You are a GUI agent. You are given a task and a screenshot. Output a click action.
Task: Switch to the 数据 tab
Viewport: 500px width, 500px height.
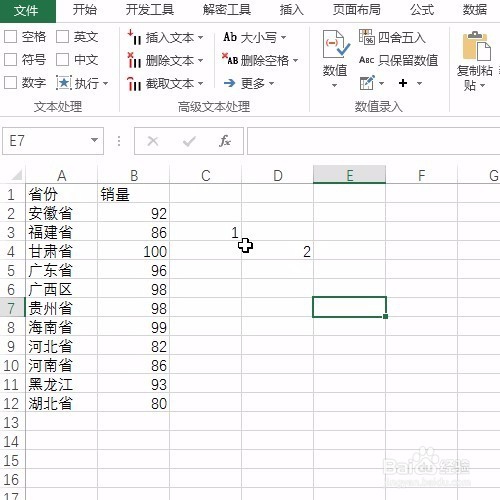click(x=475, y=10)
